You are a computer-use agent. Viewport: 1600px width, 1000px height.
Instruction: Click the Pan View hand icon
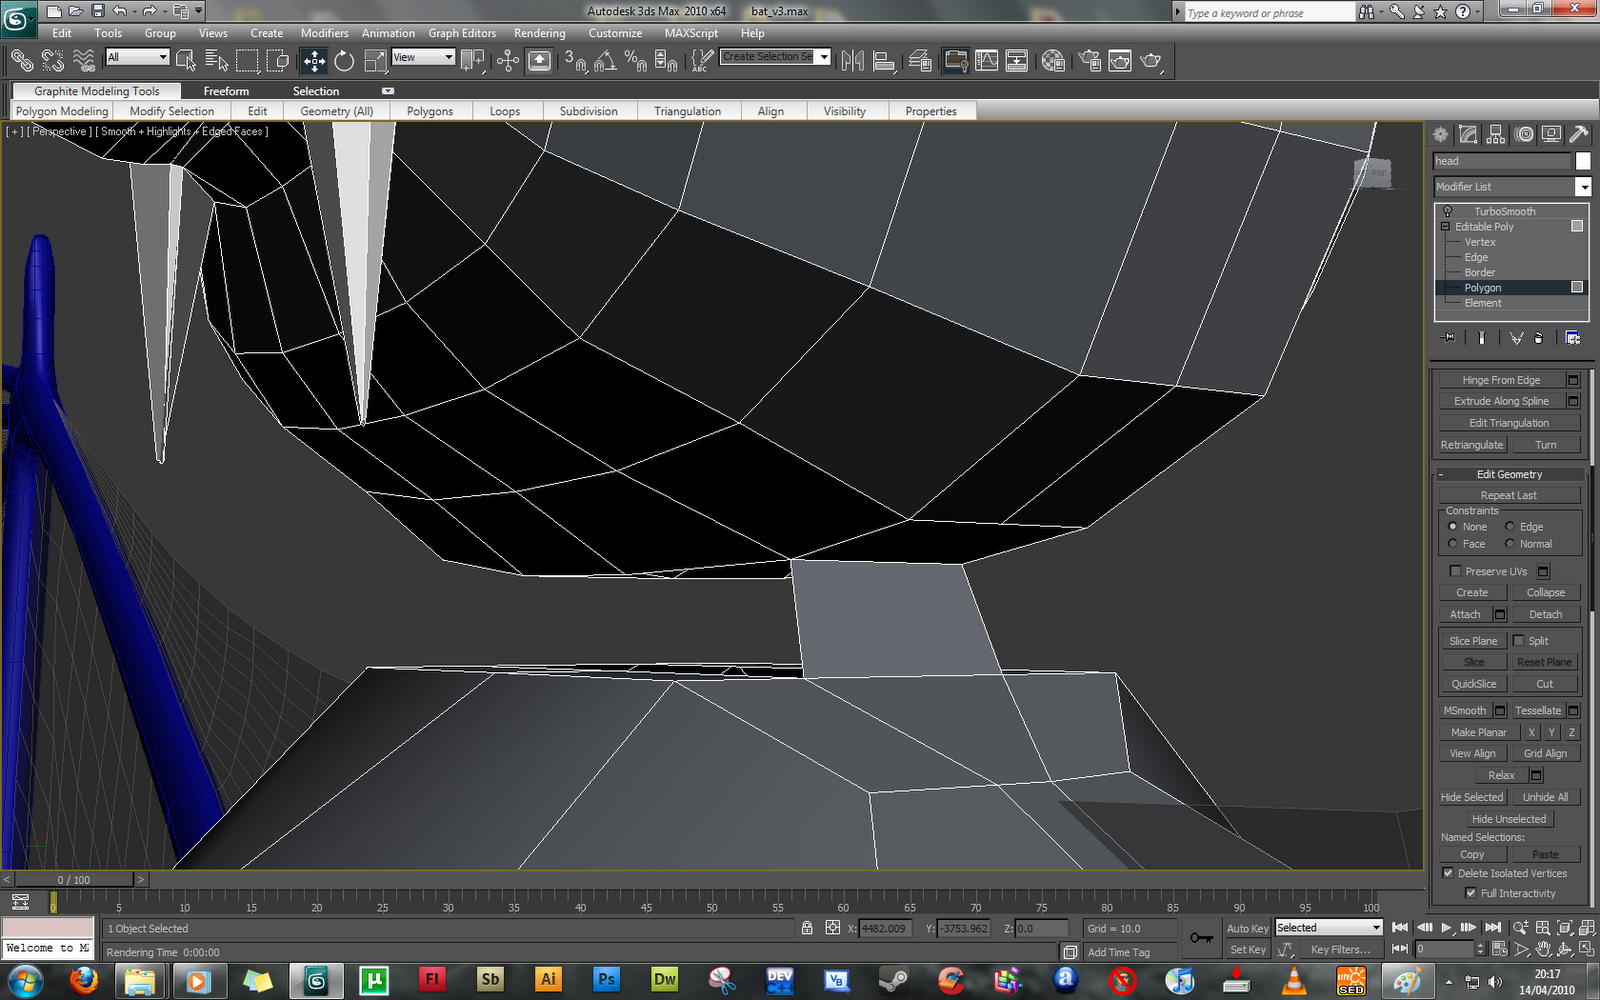click(x=1544, y=949)
